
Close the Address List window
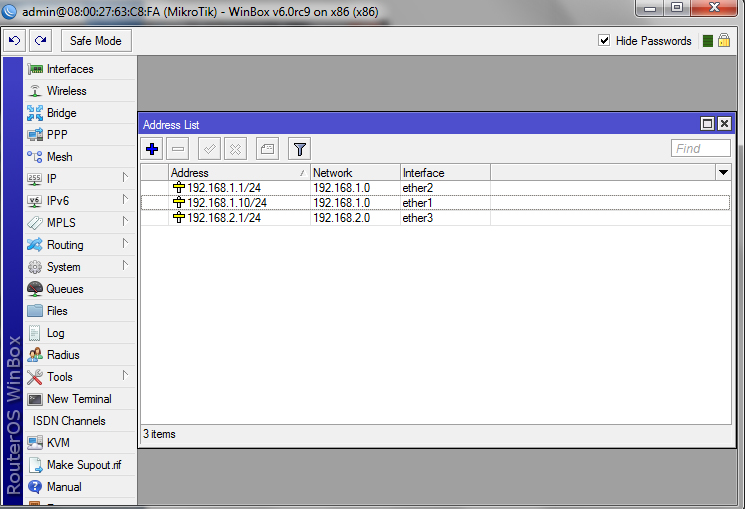click(724, 124)
